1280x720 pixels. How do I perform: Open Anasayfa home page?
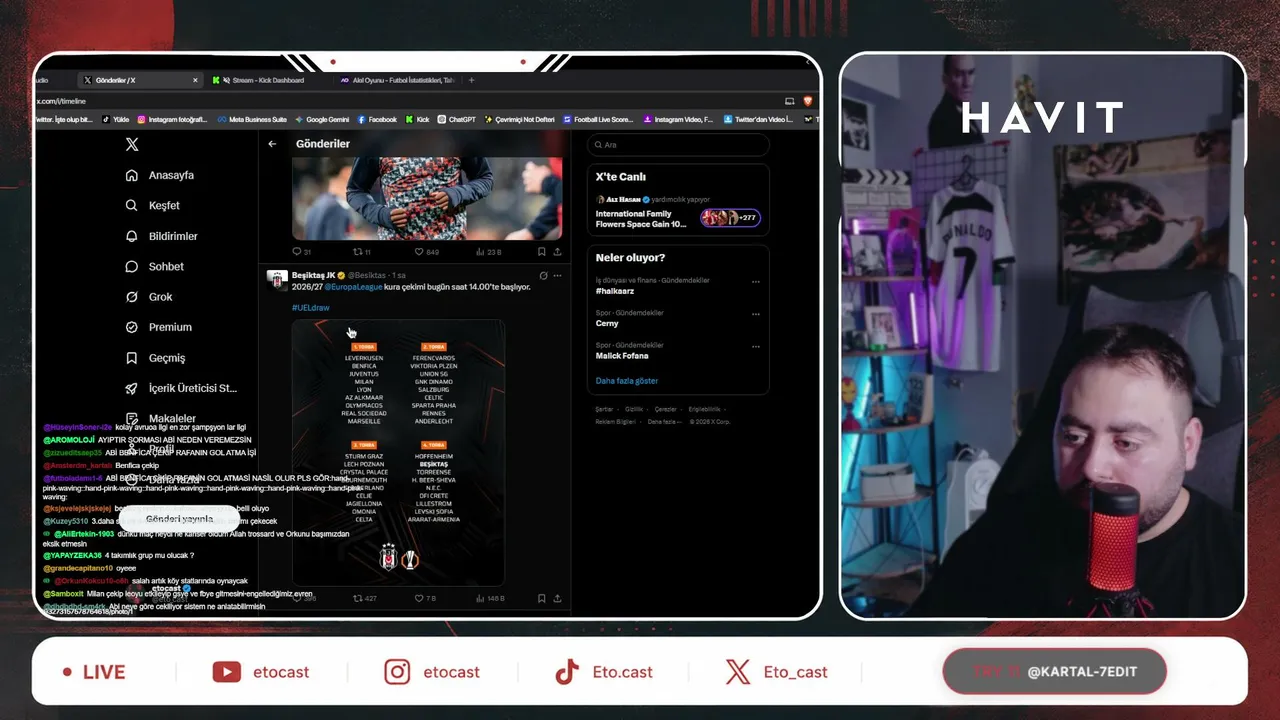point(160,175)
